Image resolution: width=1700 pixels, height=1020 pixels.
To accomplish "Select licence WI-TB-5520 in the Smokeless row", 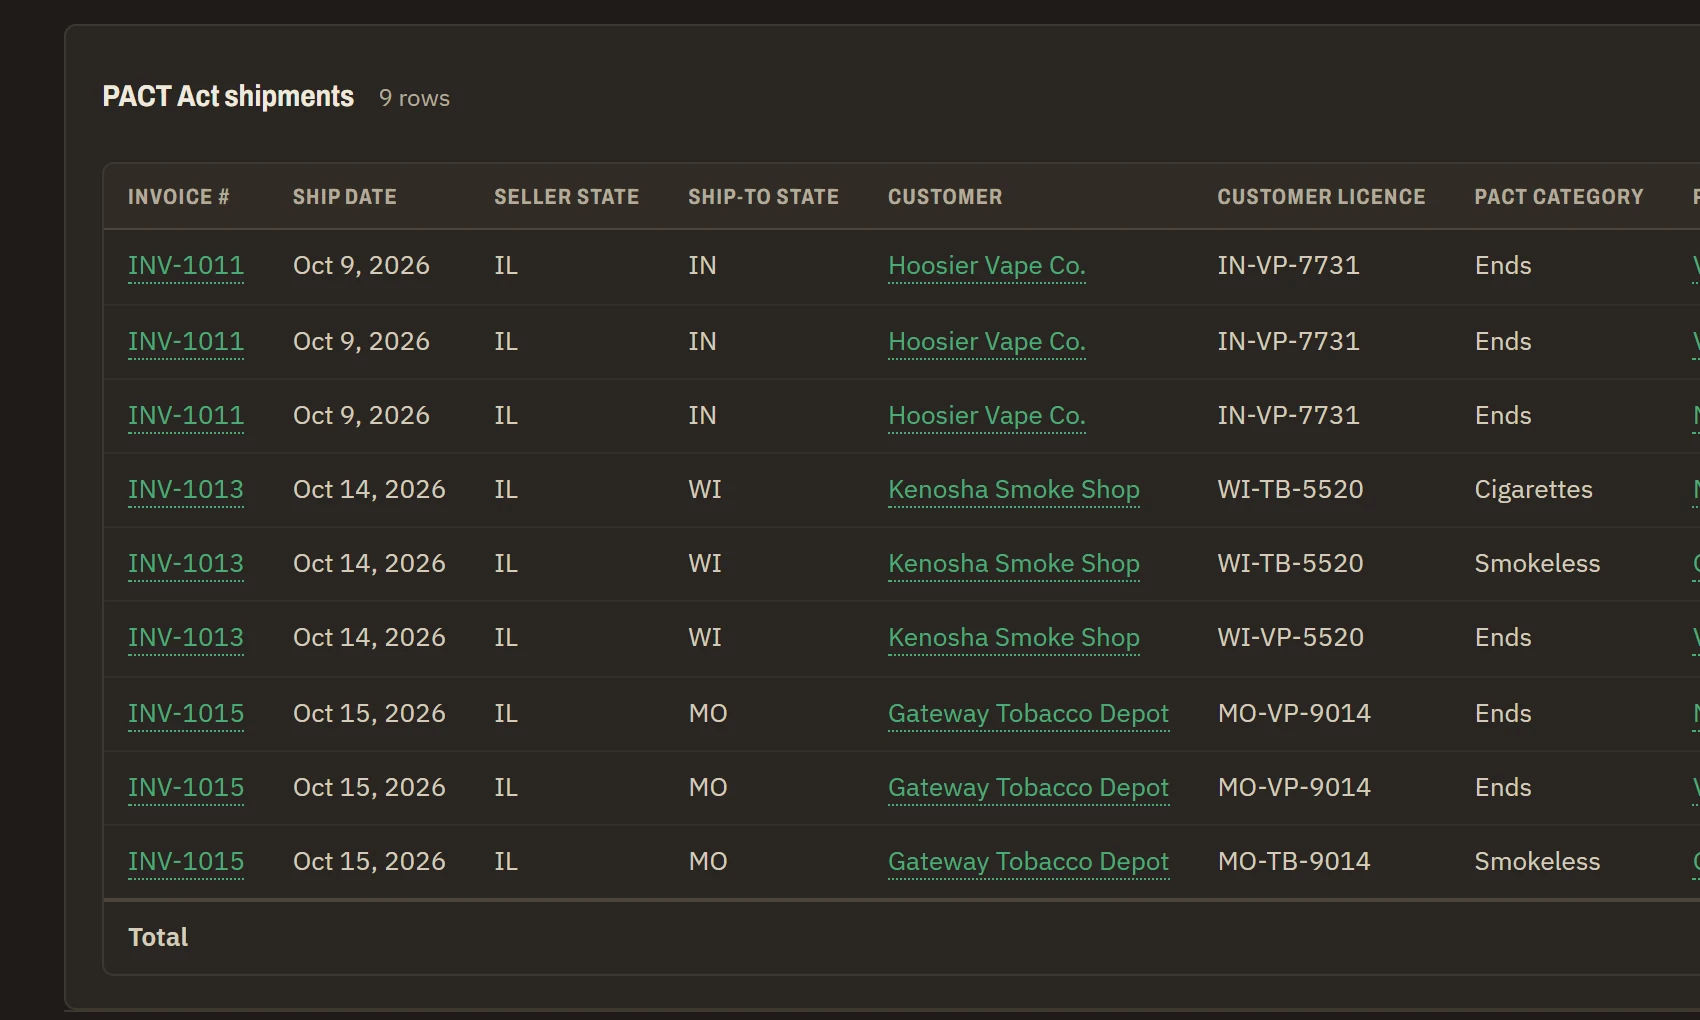I will coord(1290,564).
